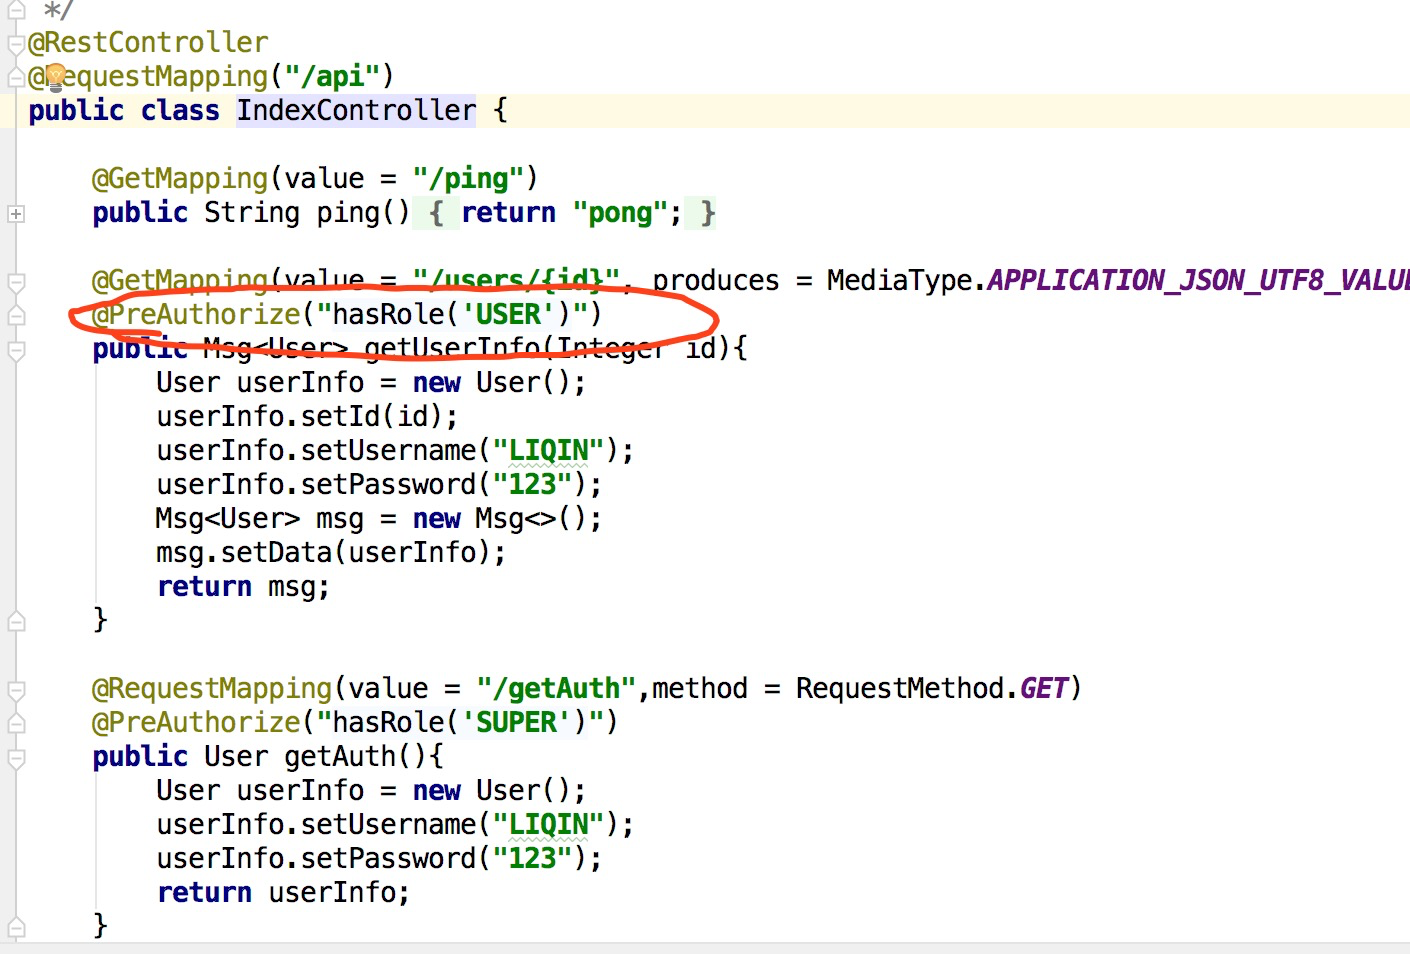Click the "/getAuth" mapping string
Image resolution: width=1410 pixels, height=954 pixels.
click(556, 688)
